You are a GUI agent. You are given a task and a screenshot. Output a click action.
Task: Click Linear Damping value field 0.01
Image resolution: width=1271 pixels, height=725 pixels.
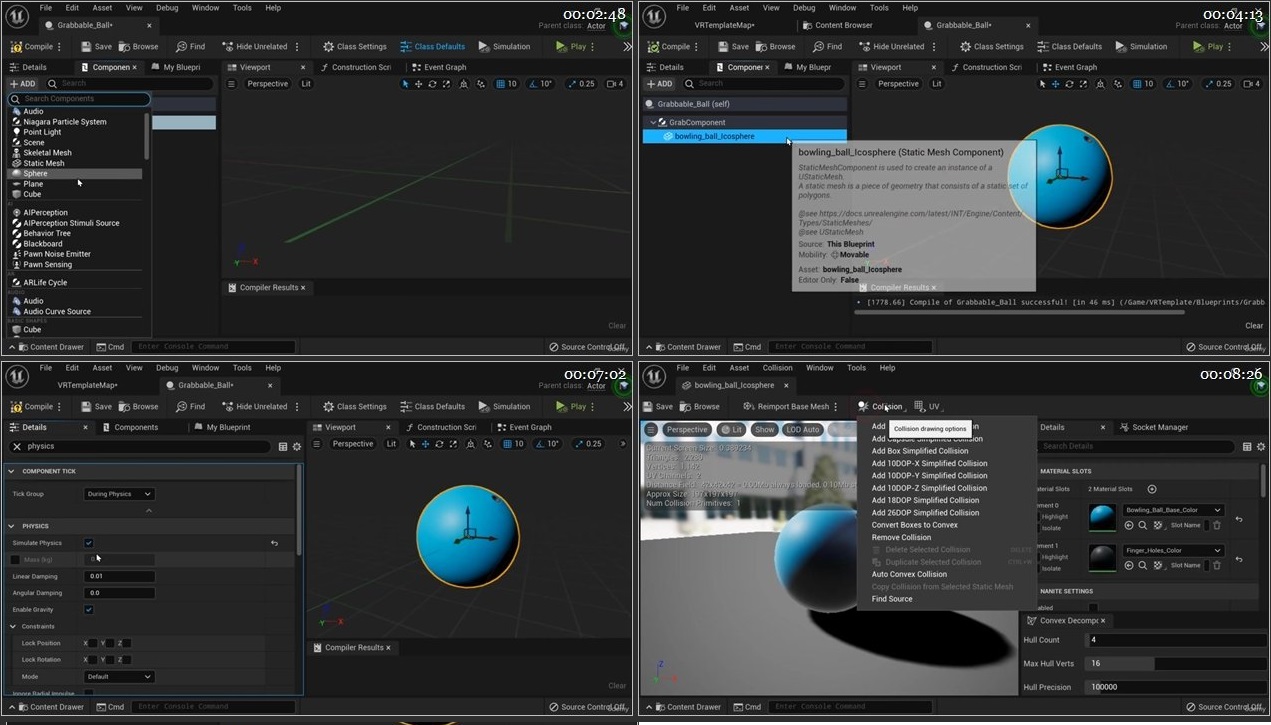click(x=120, y=576)
